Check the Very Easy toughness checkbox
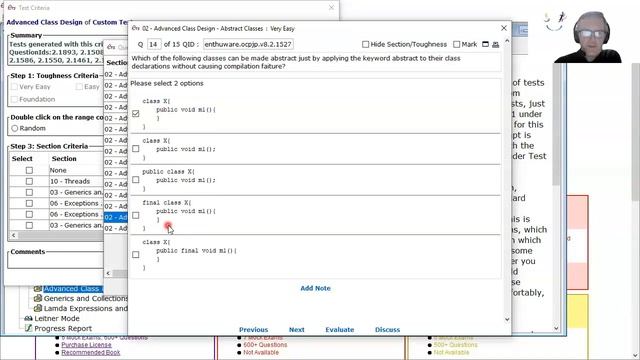 click(x=15, y=87)
